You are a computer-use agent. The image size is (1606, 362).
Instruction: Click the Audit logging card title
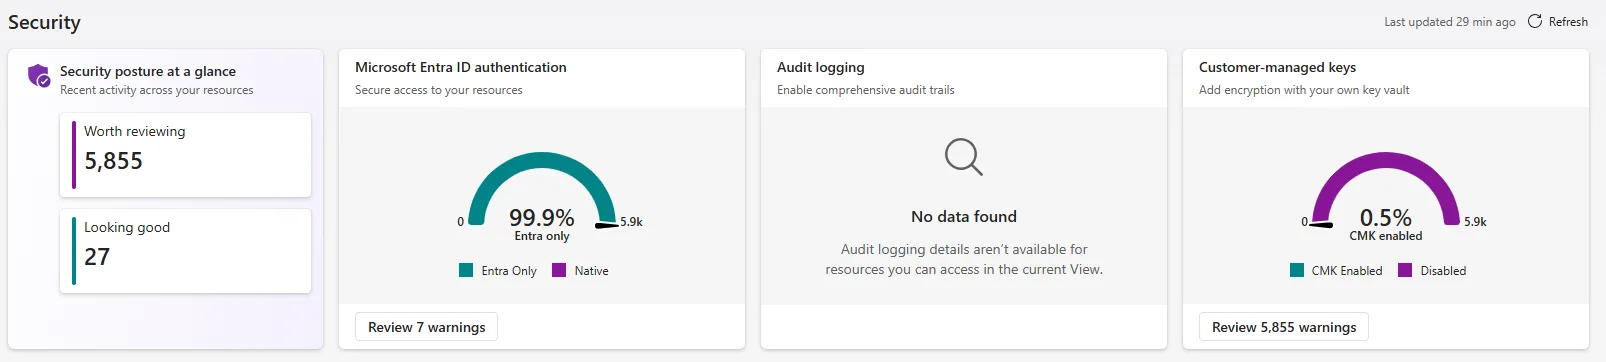pos(821,67)
